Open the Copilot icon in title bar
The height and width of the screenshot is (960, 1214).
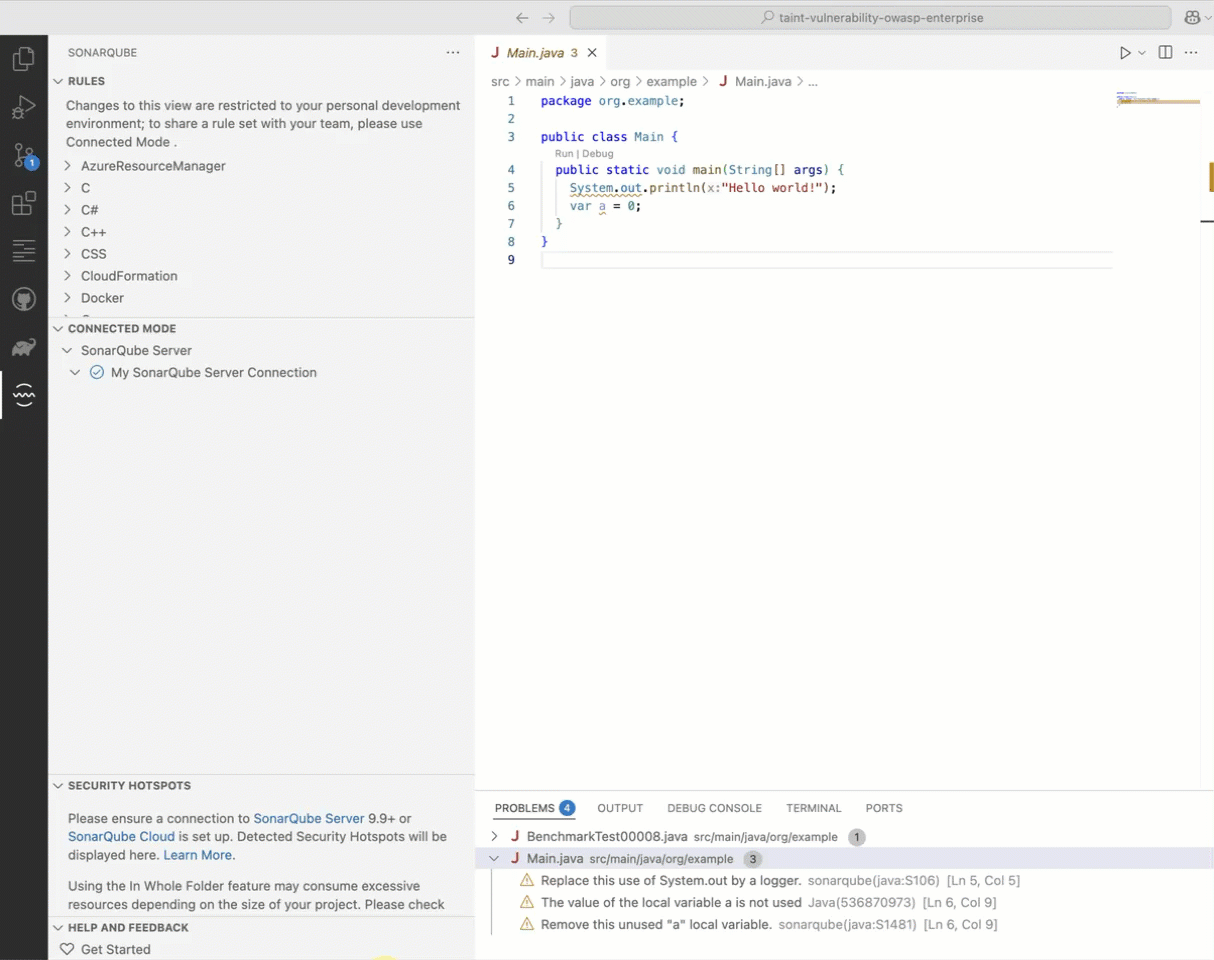coord(1192,18)
